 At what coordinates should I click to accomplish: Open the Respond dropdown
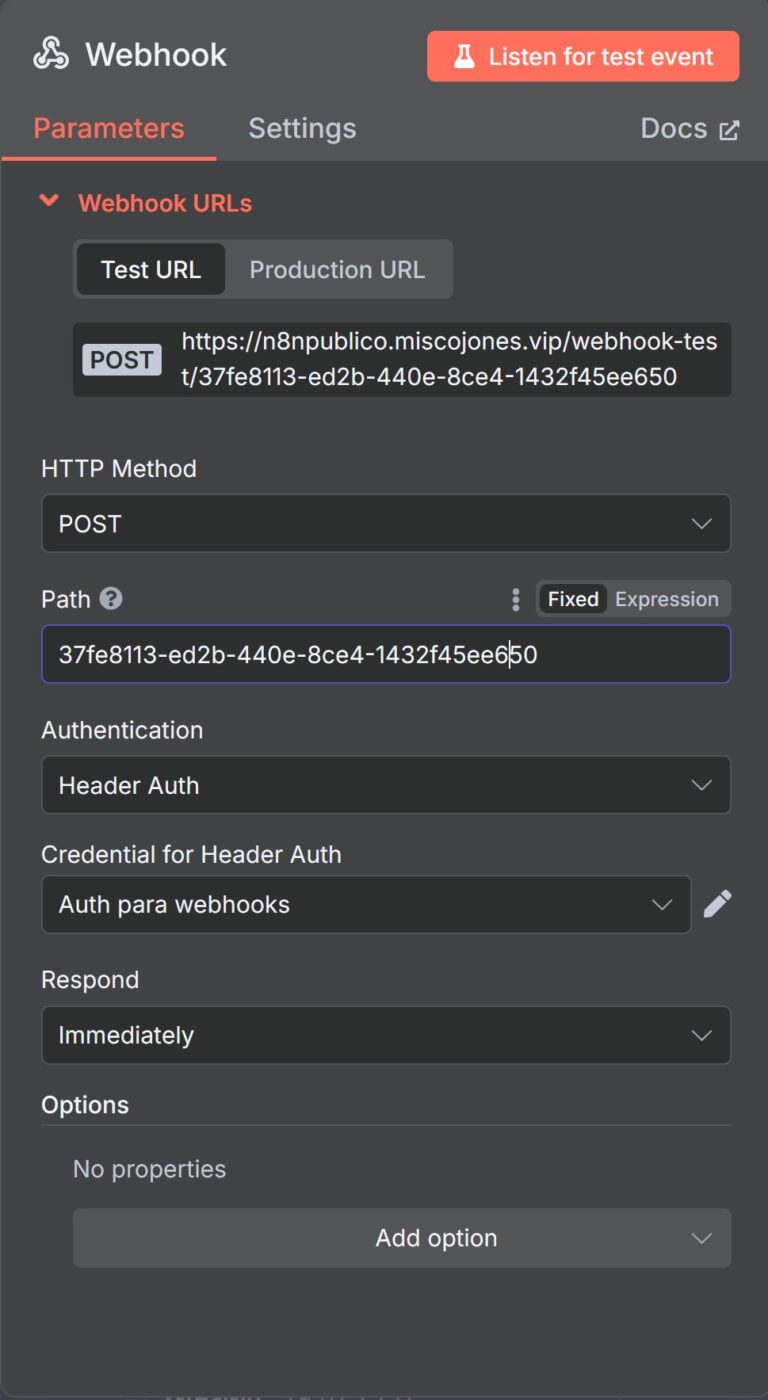[386, 1035]
